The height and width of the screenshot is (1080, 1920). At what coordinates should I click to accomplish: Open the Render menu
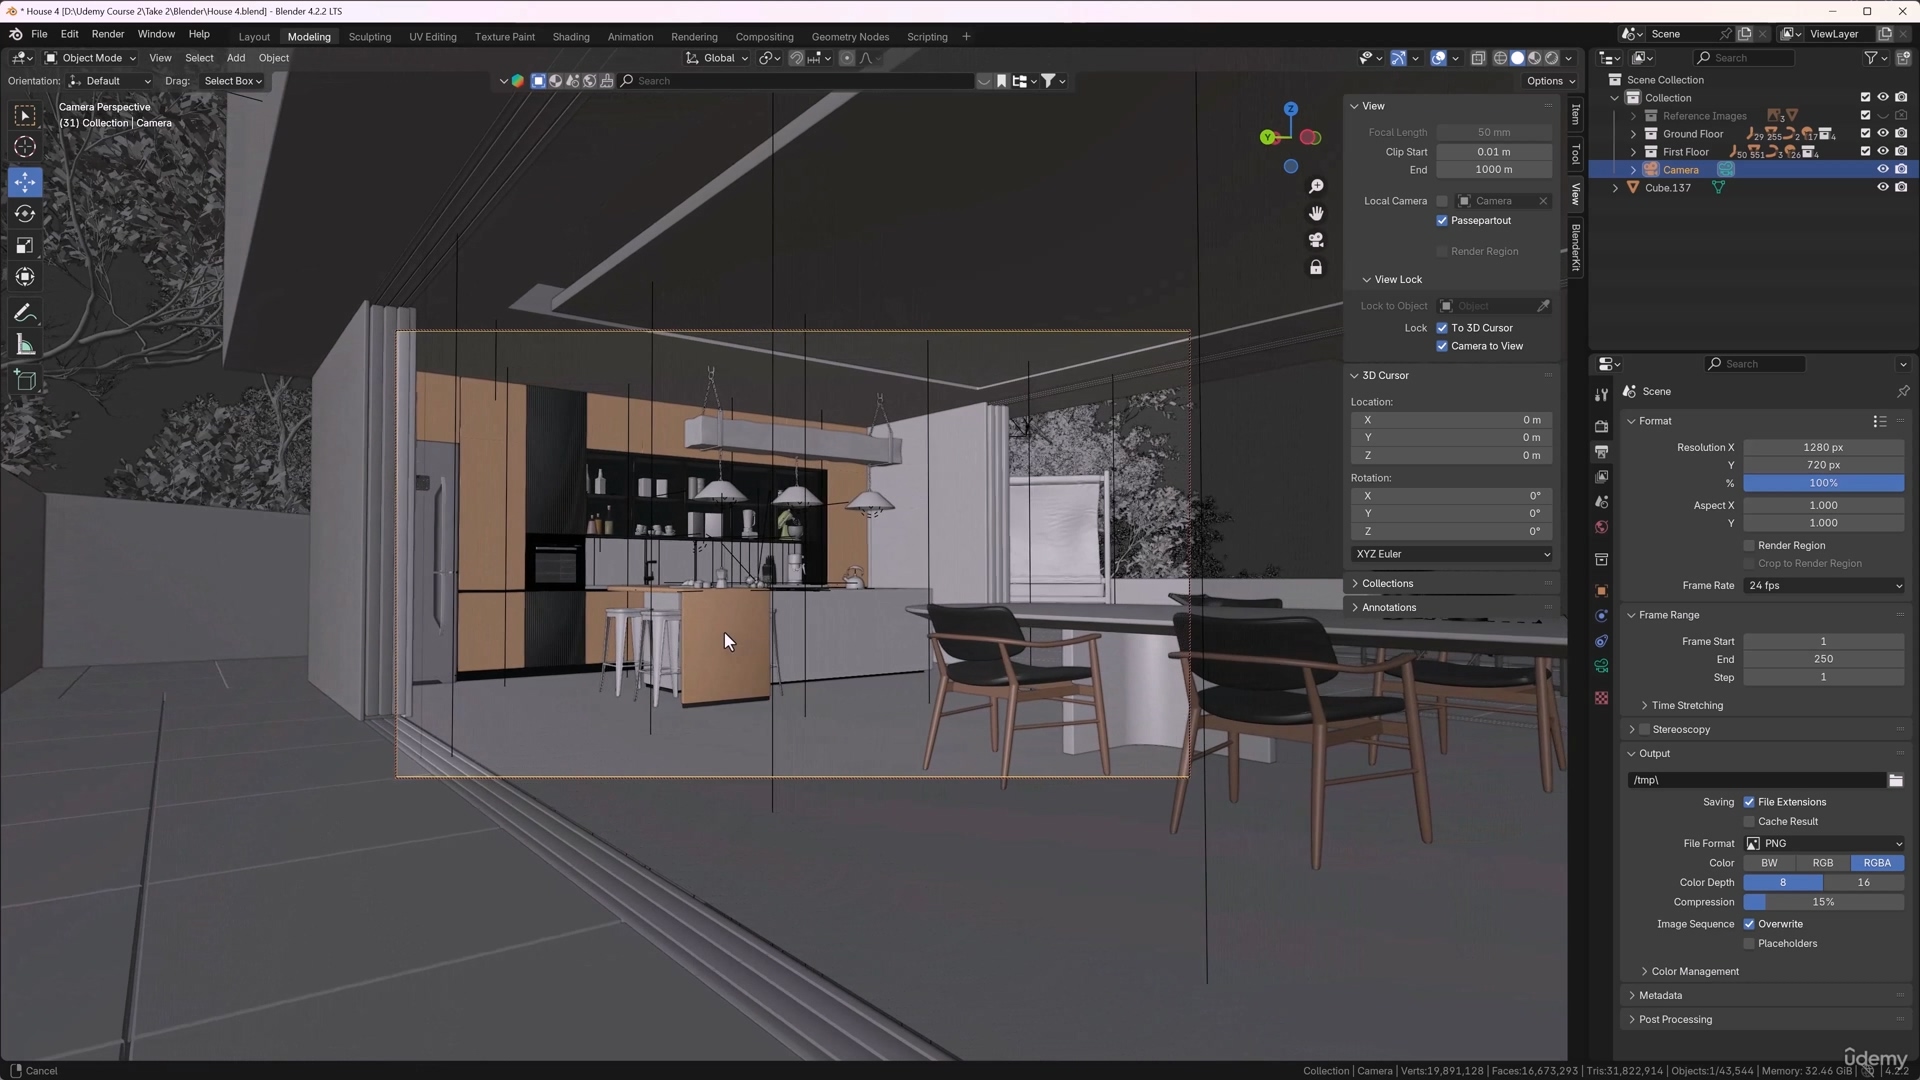[108, 34]
